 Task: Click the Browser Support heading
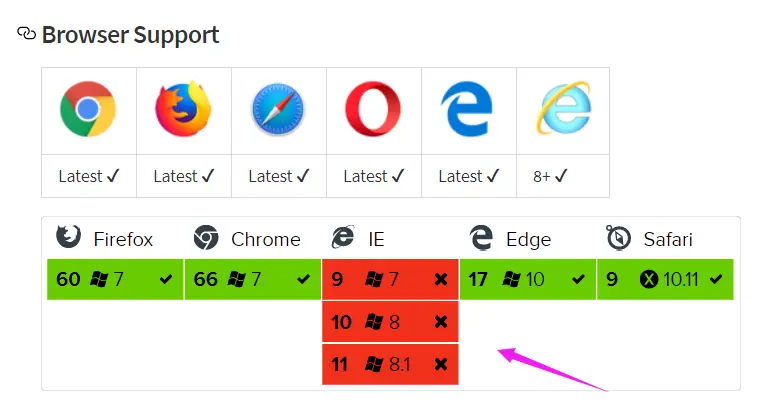point(130,35)
